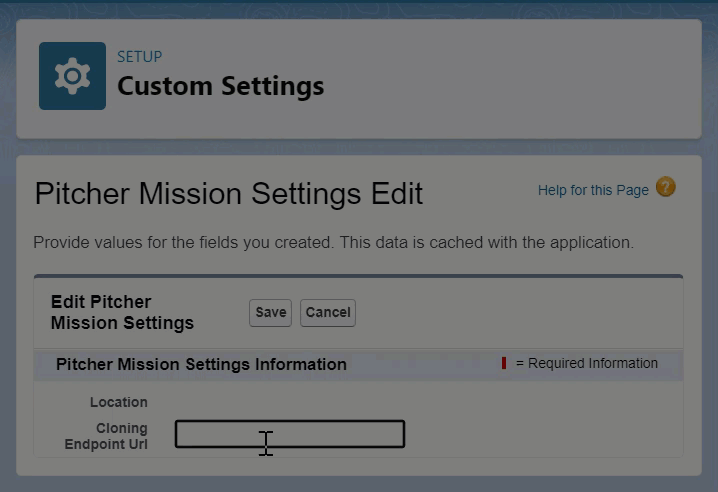This screenshot has width=718, height=492.
Task: Select the Pitcher Mission Settings Information header
Action: coord(201,364)
